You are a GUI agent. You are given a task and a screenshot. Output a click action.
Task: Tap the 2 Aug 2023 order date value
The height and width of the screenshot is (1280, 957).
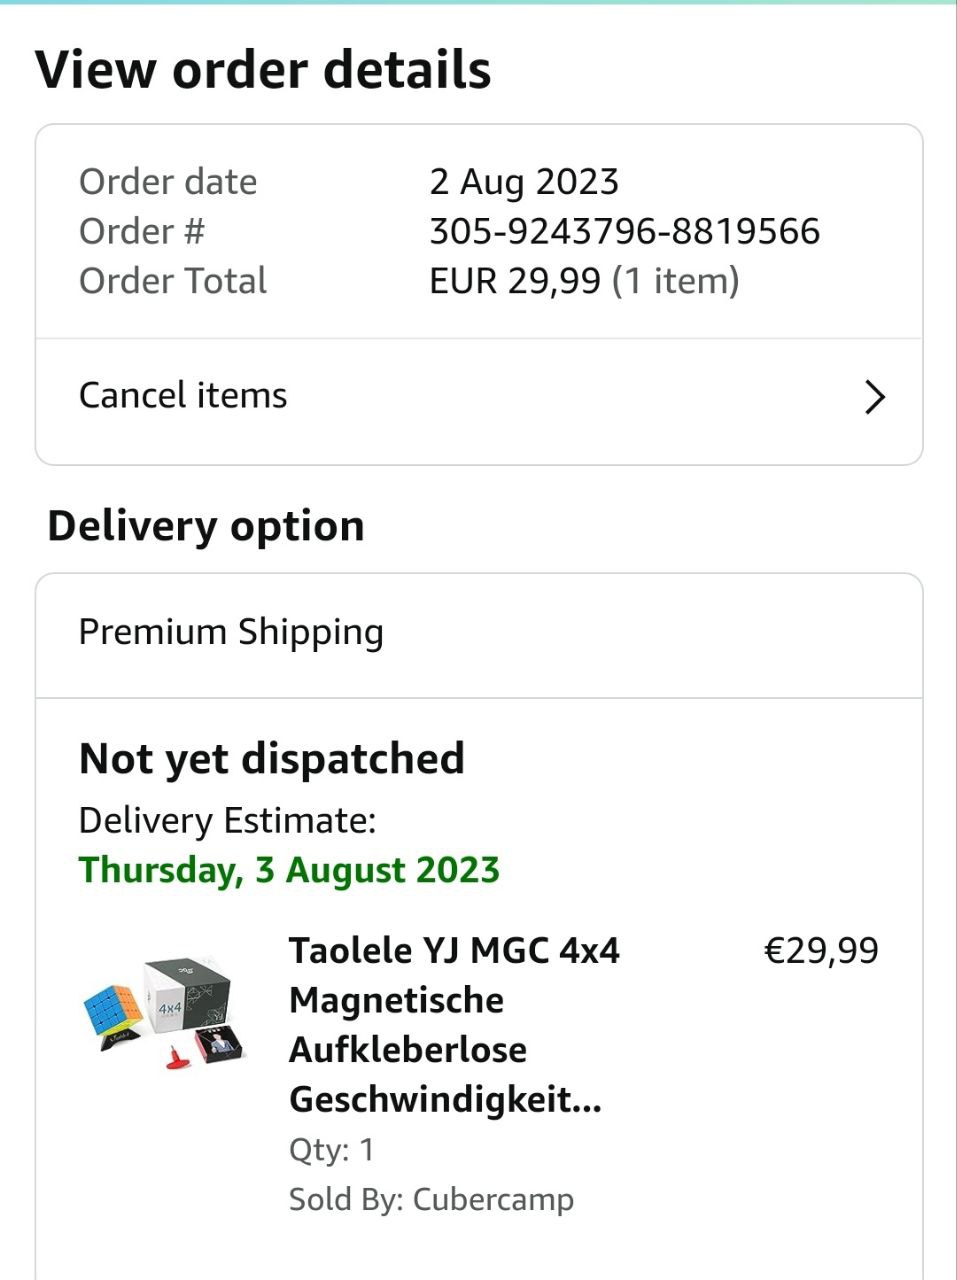coord(524,182)
